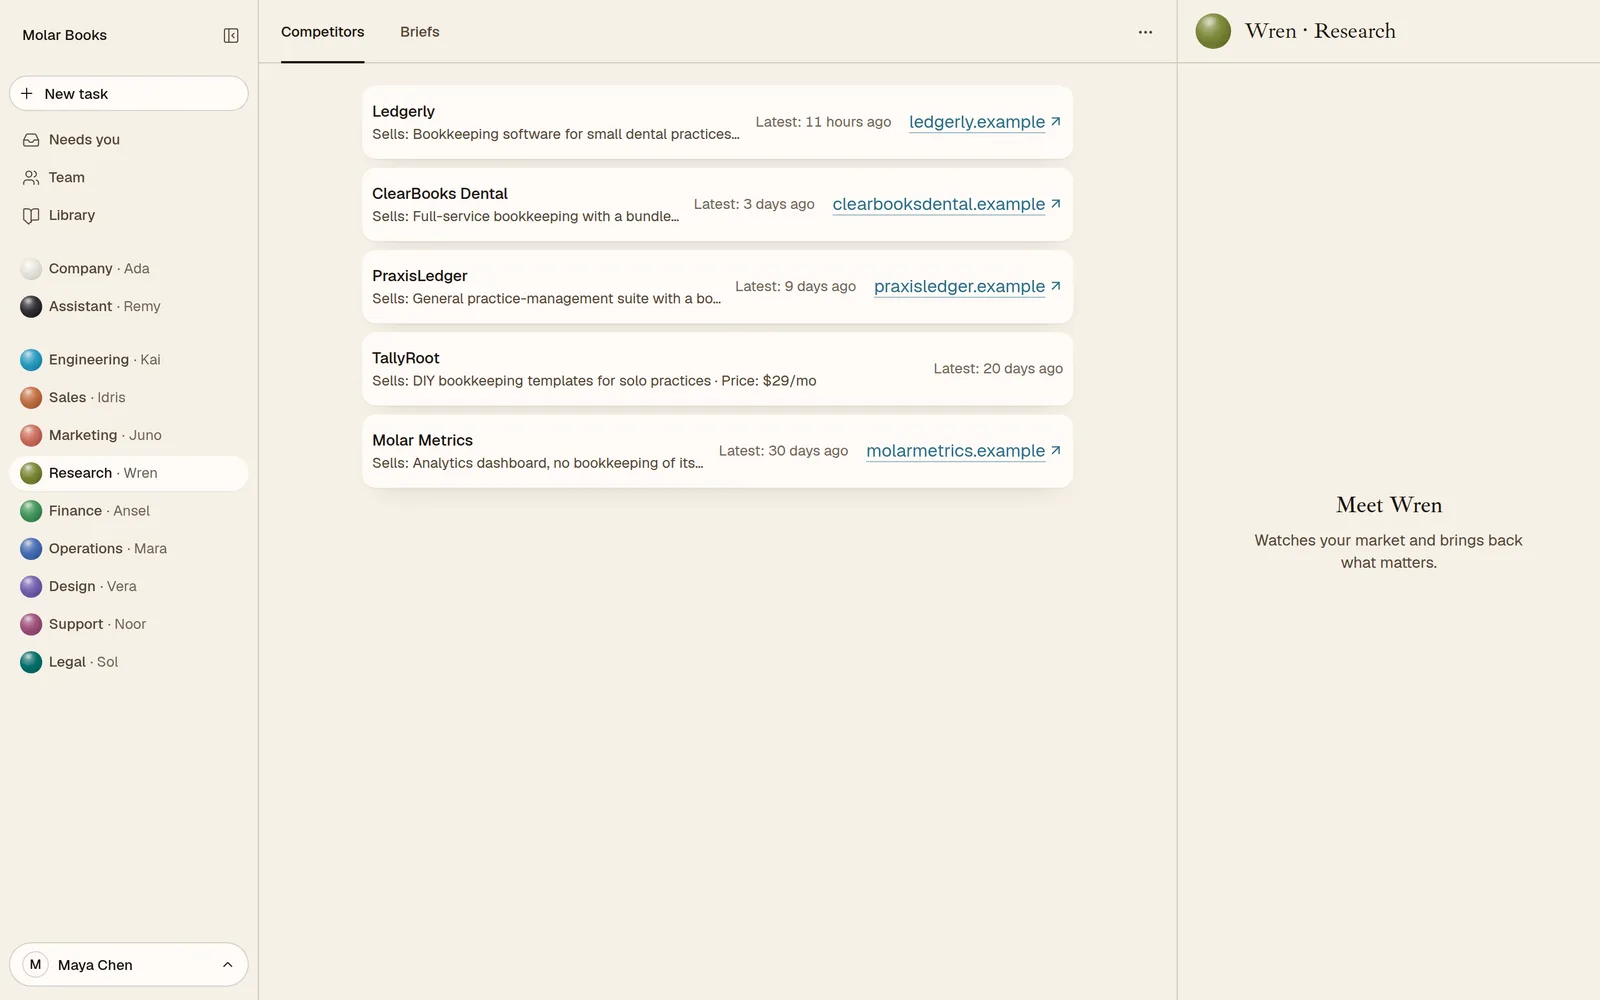Click the 'Meet Wren' heading

(1389, 505)
